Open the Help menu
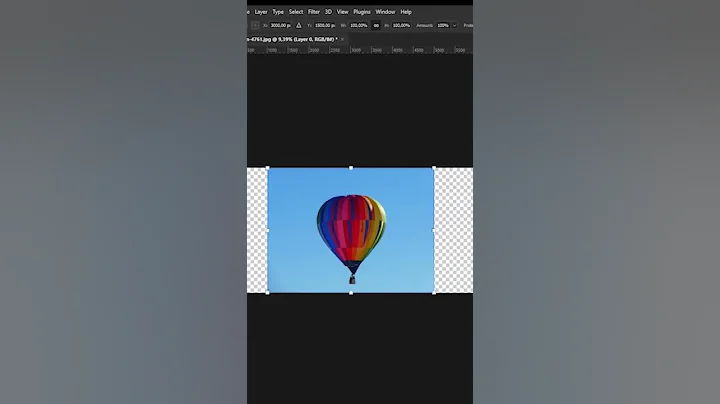This screenshot has height=404, width=720. [406, 12]
